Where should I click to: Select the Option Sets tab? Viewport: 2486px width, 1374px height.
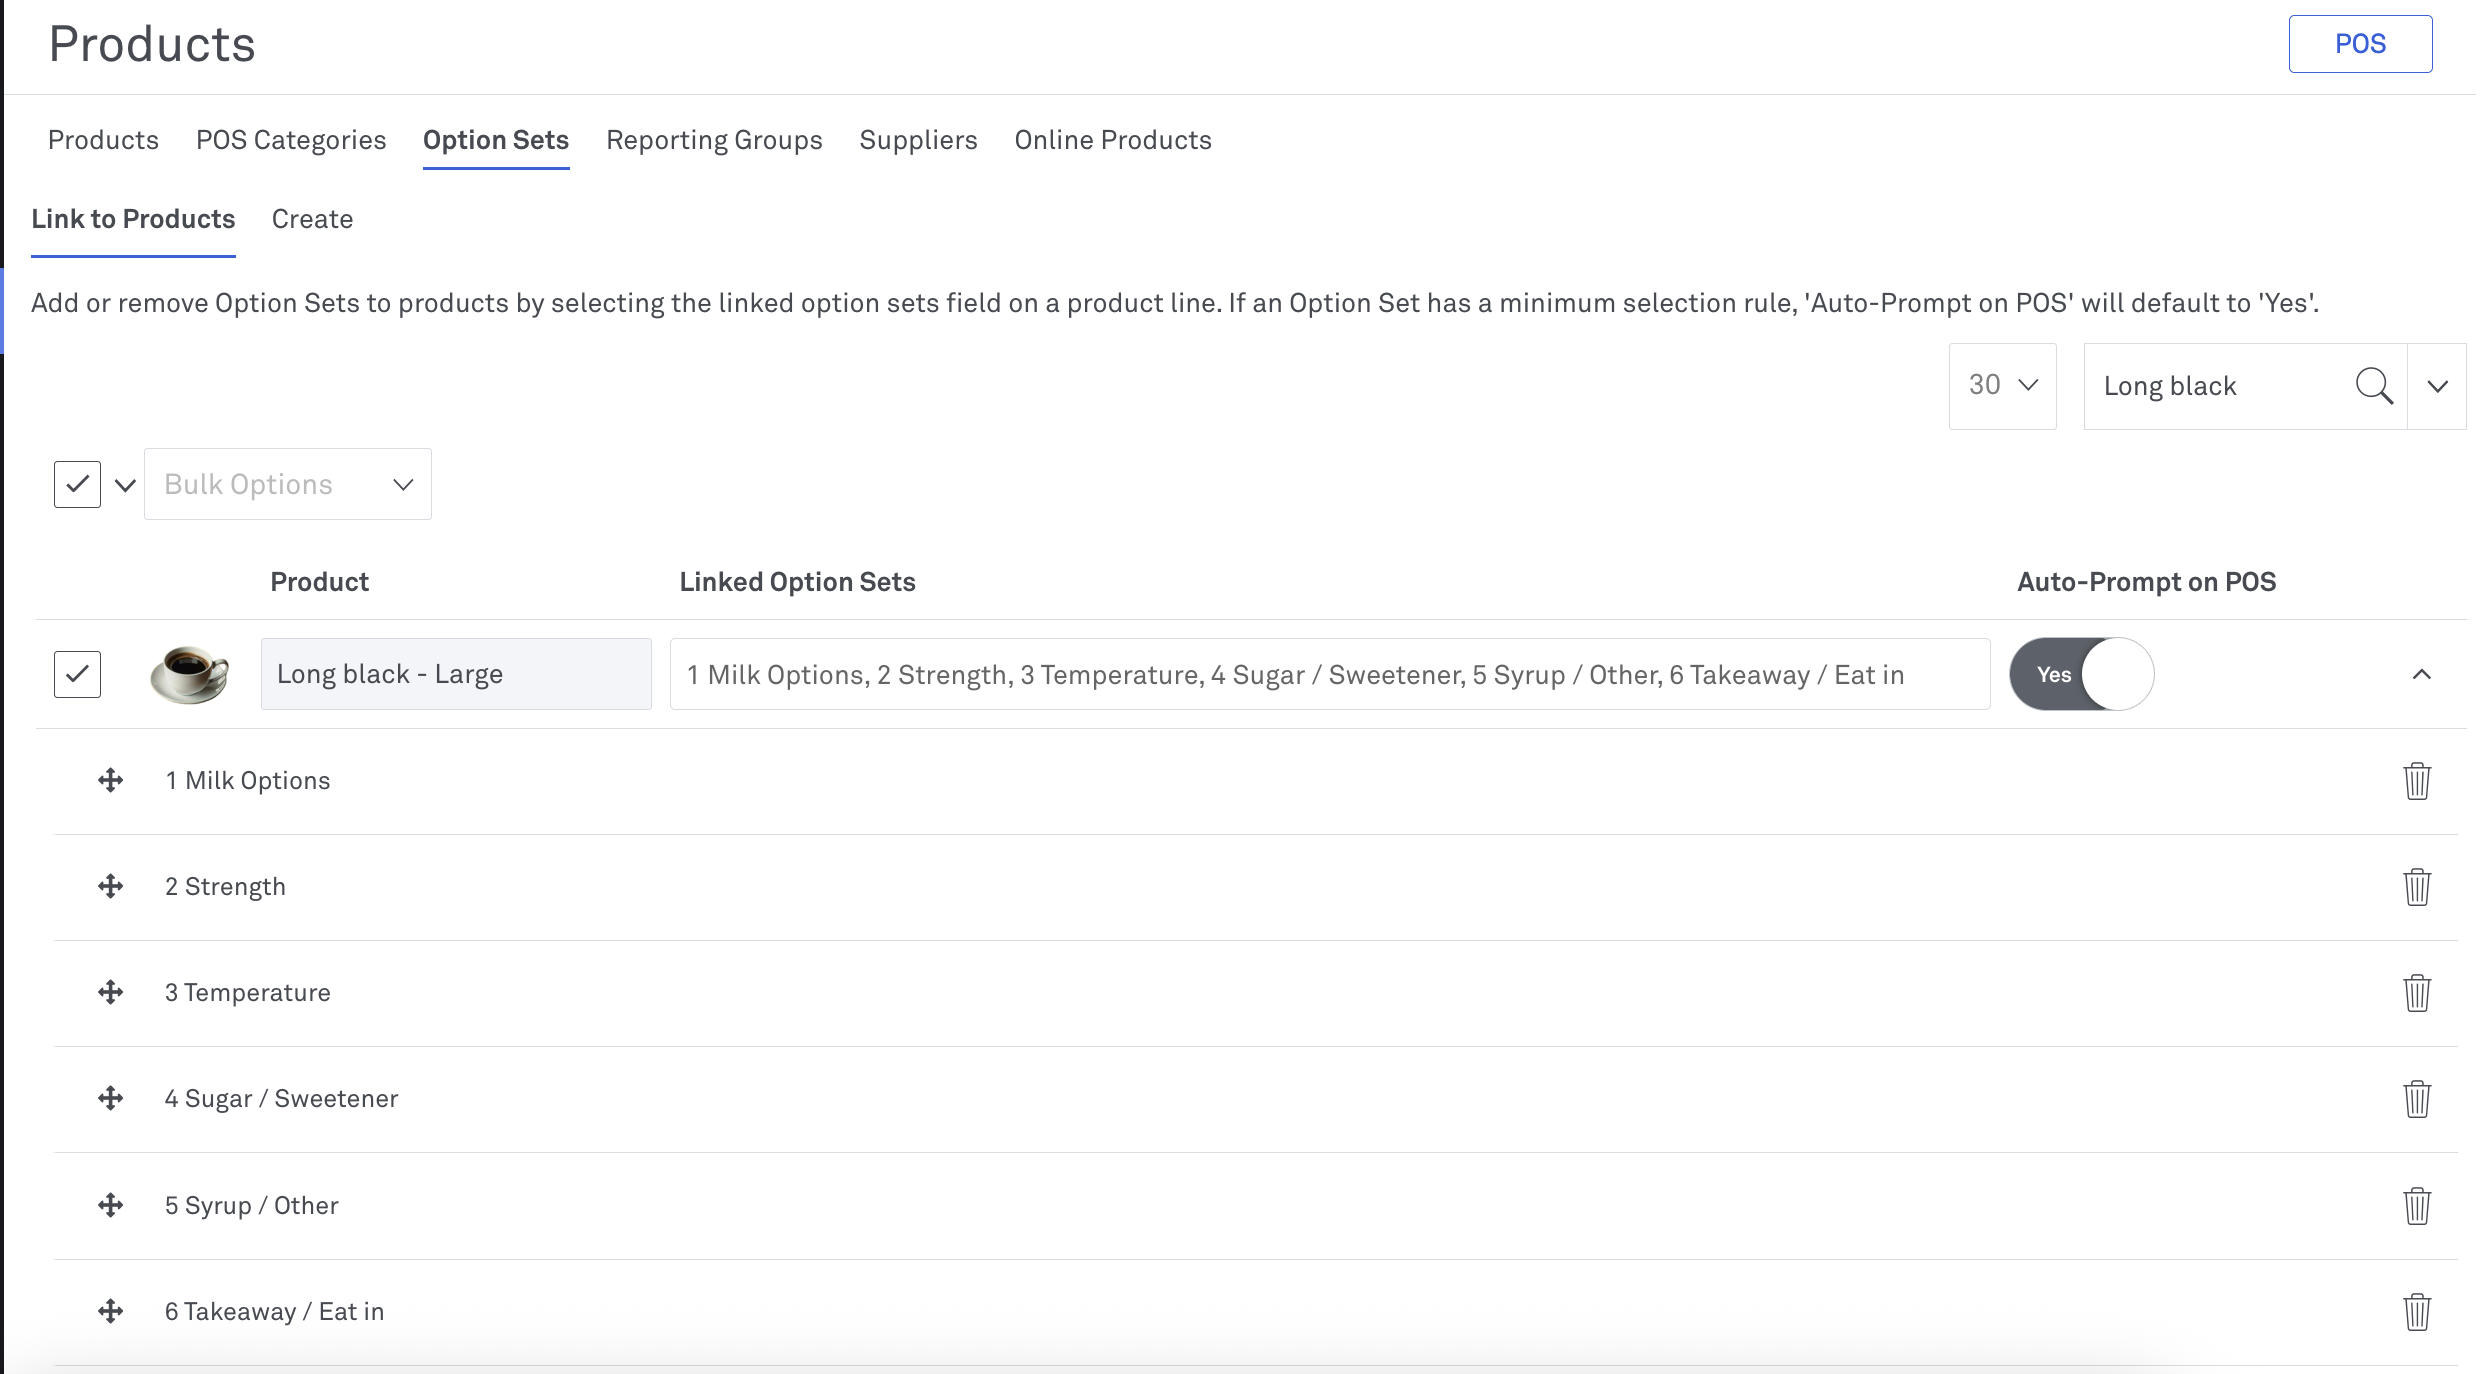pyautogui.click(x=496, y=140)
